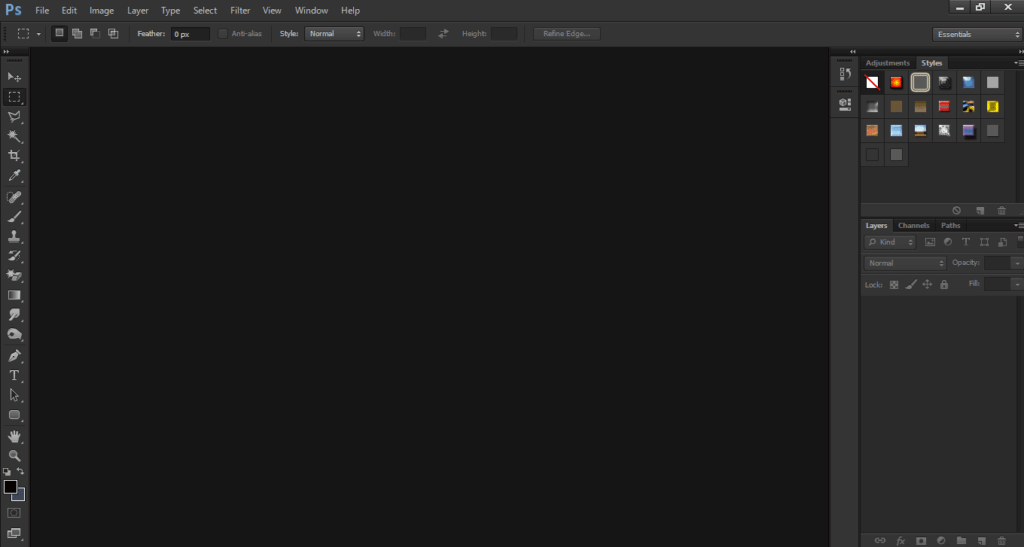Screen dimensions: 1024x547
Task: Select the Crop tool
Action: click(x=15, y=156)
